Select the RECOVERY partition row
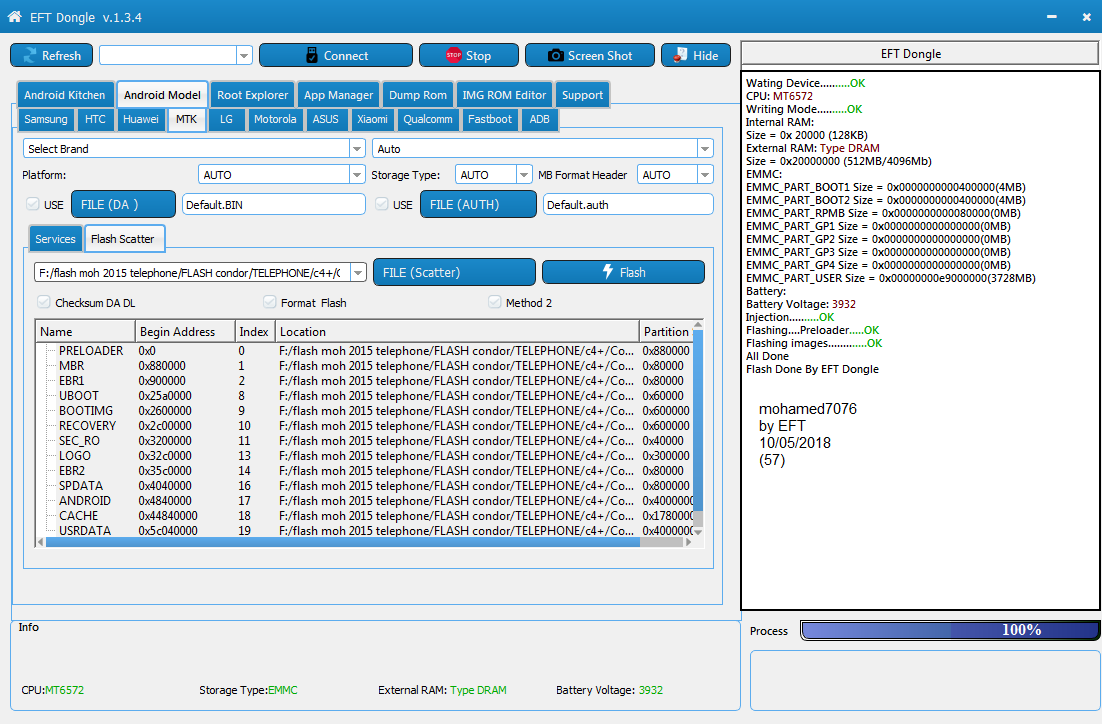The height and width of the screenshot is (724, 1102). pyautogui.click(x=364, y=426)
